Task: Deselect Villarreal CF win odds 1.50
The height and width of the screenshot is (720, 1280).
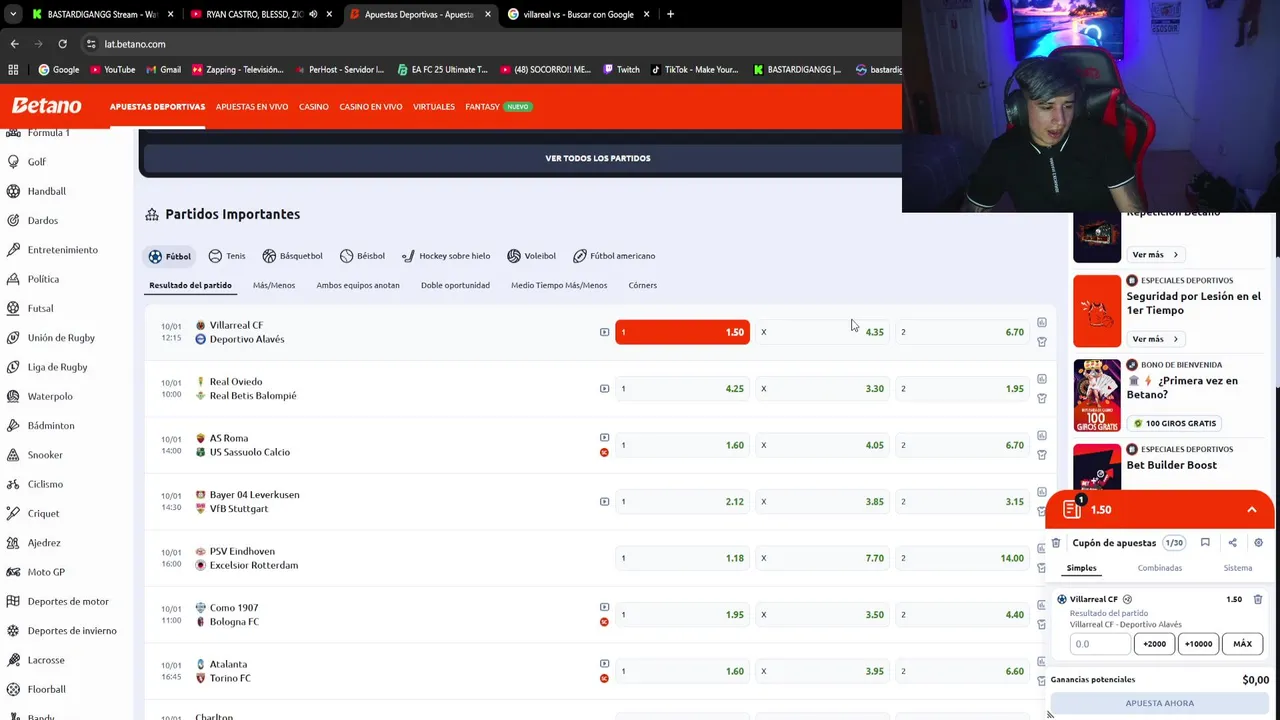Action: click(682, 332)
